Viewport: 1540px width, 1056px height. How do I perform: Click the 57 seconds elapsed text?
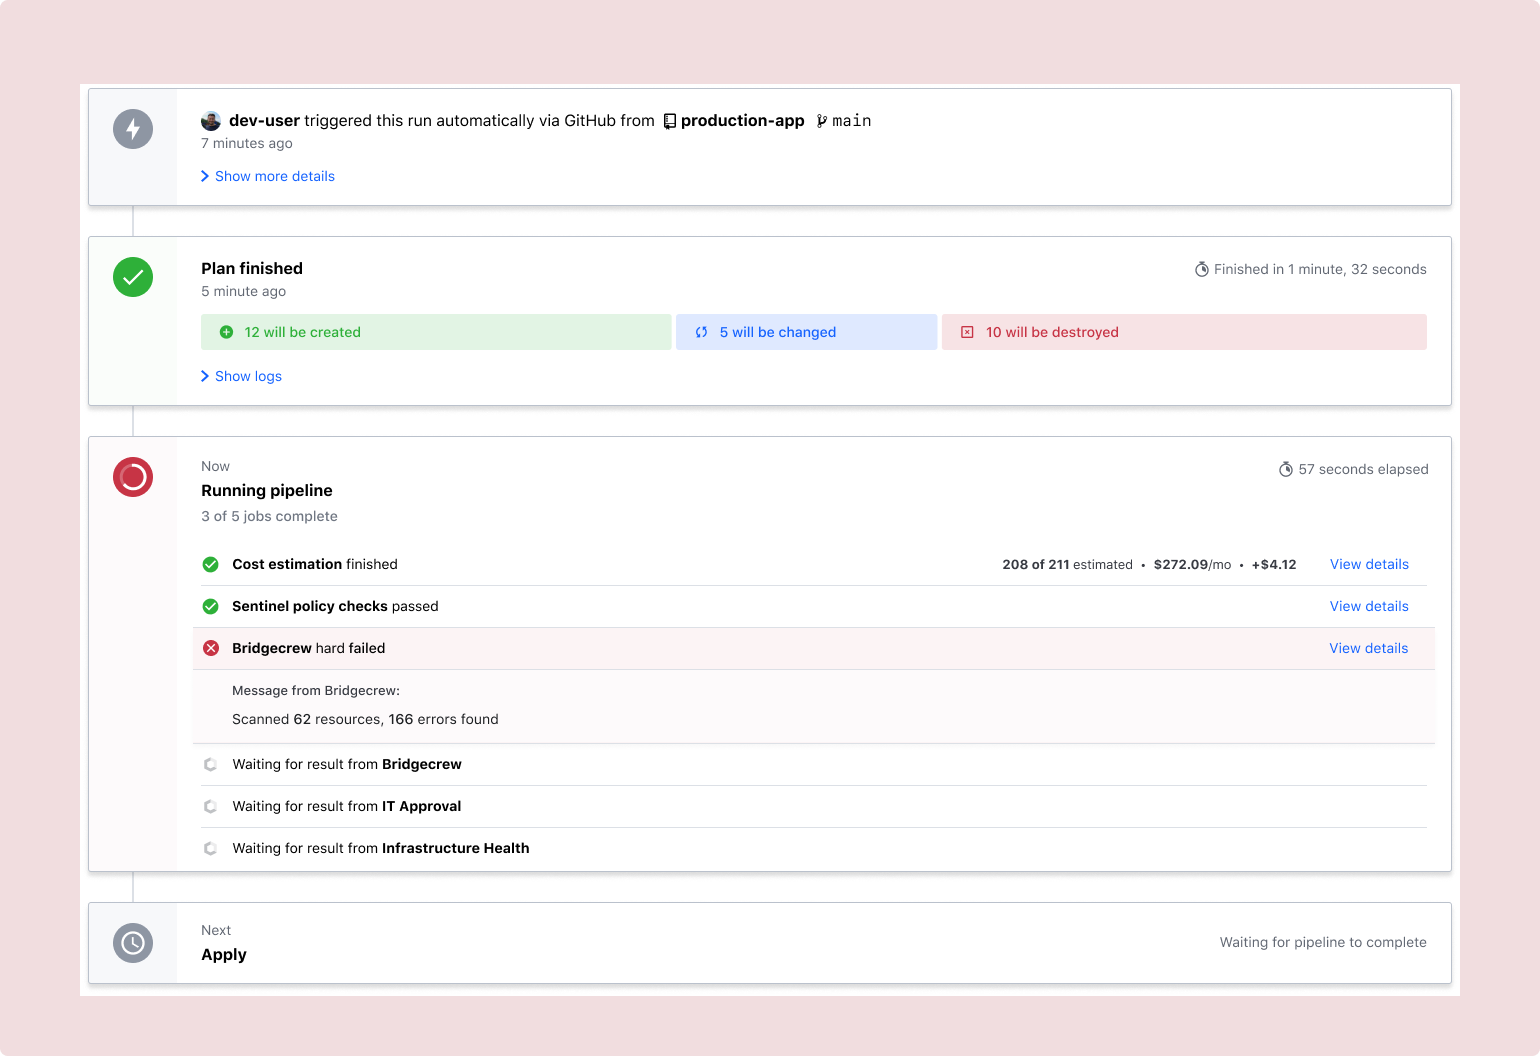(1363, 469)
